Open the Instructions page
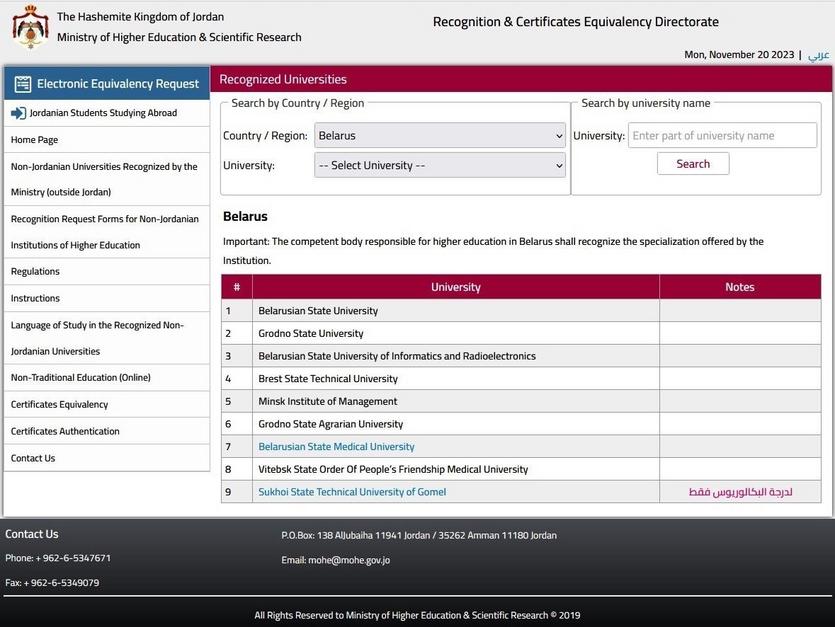The image size is (835, 627). pos(35,298)
